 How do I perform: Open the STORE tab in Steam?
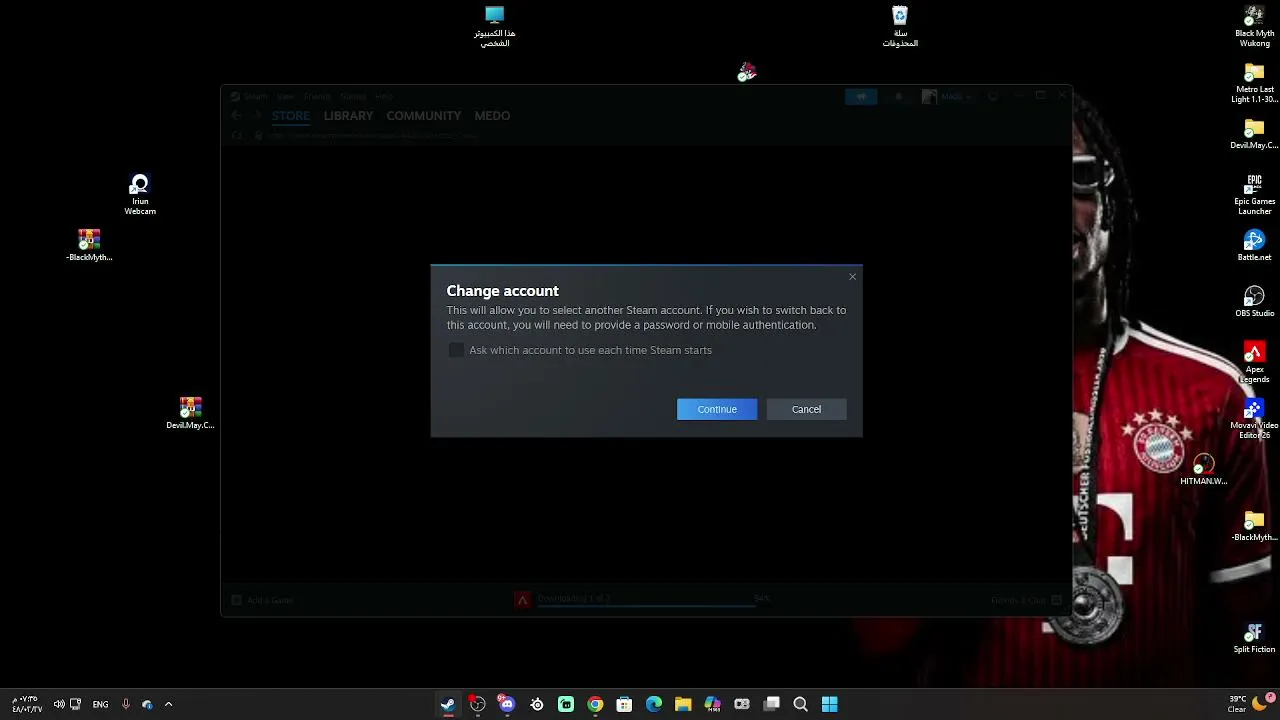tap(291, 116)
